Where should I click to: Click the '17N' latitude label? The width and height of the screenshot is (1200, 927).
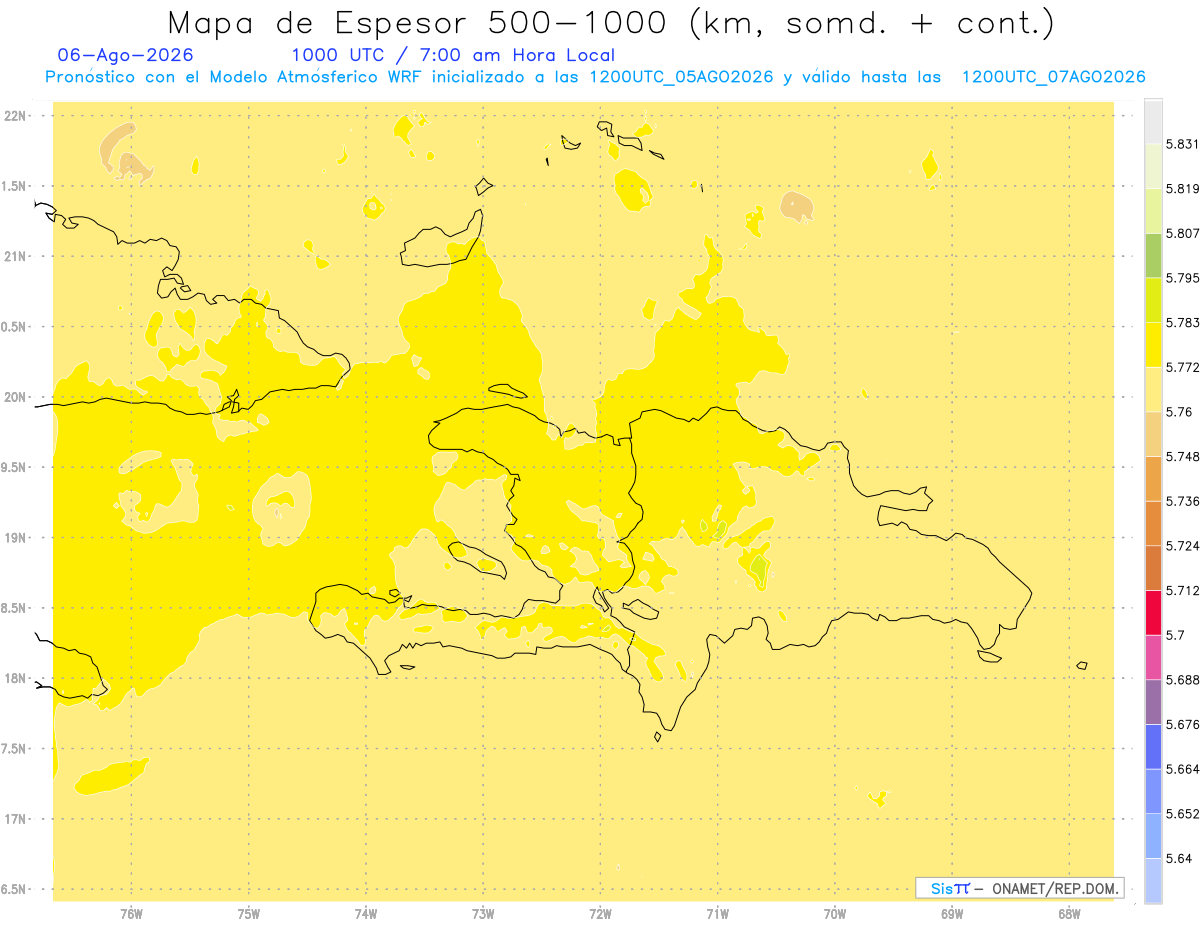[x=16, y=819]
